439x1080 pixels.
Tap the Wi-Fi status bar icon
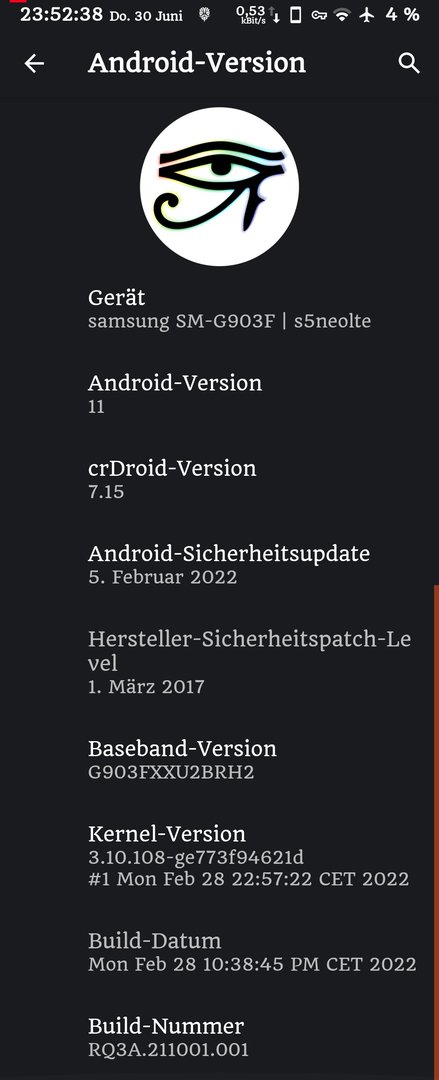coord(341,14)
